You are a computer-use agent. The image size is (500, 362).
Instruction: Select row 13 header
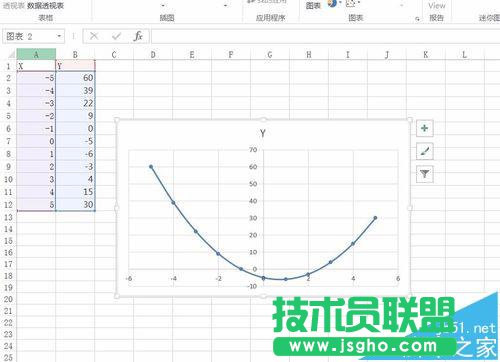8,217
